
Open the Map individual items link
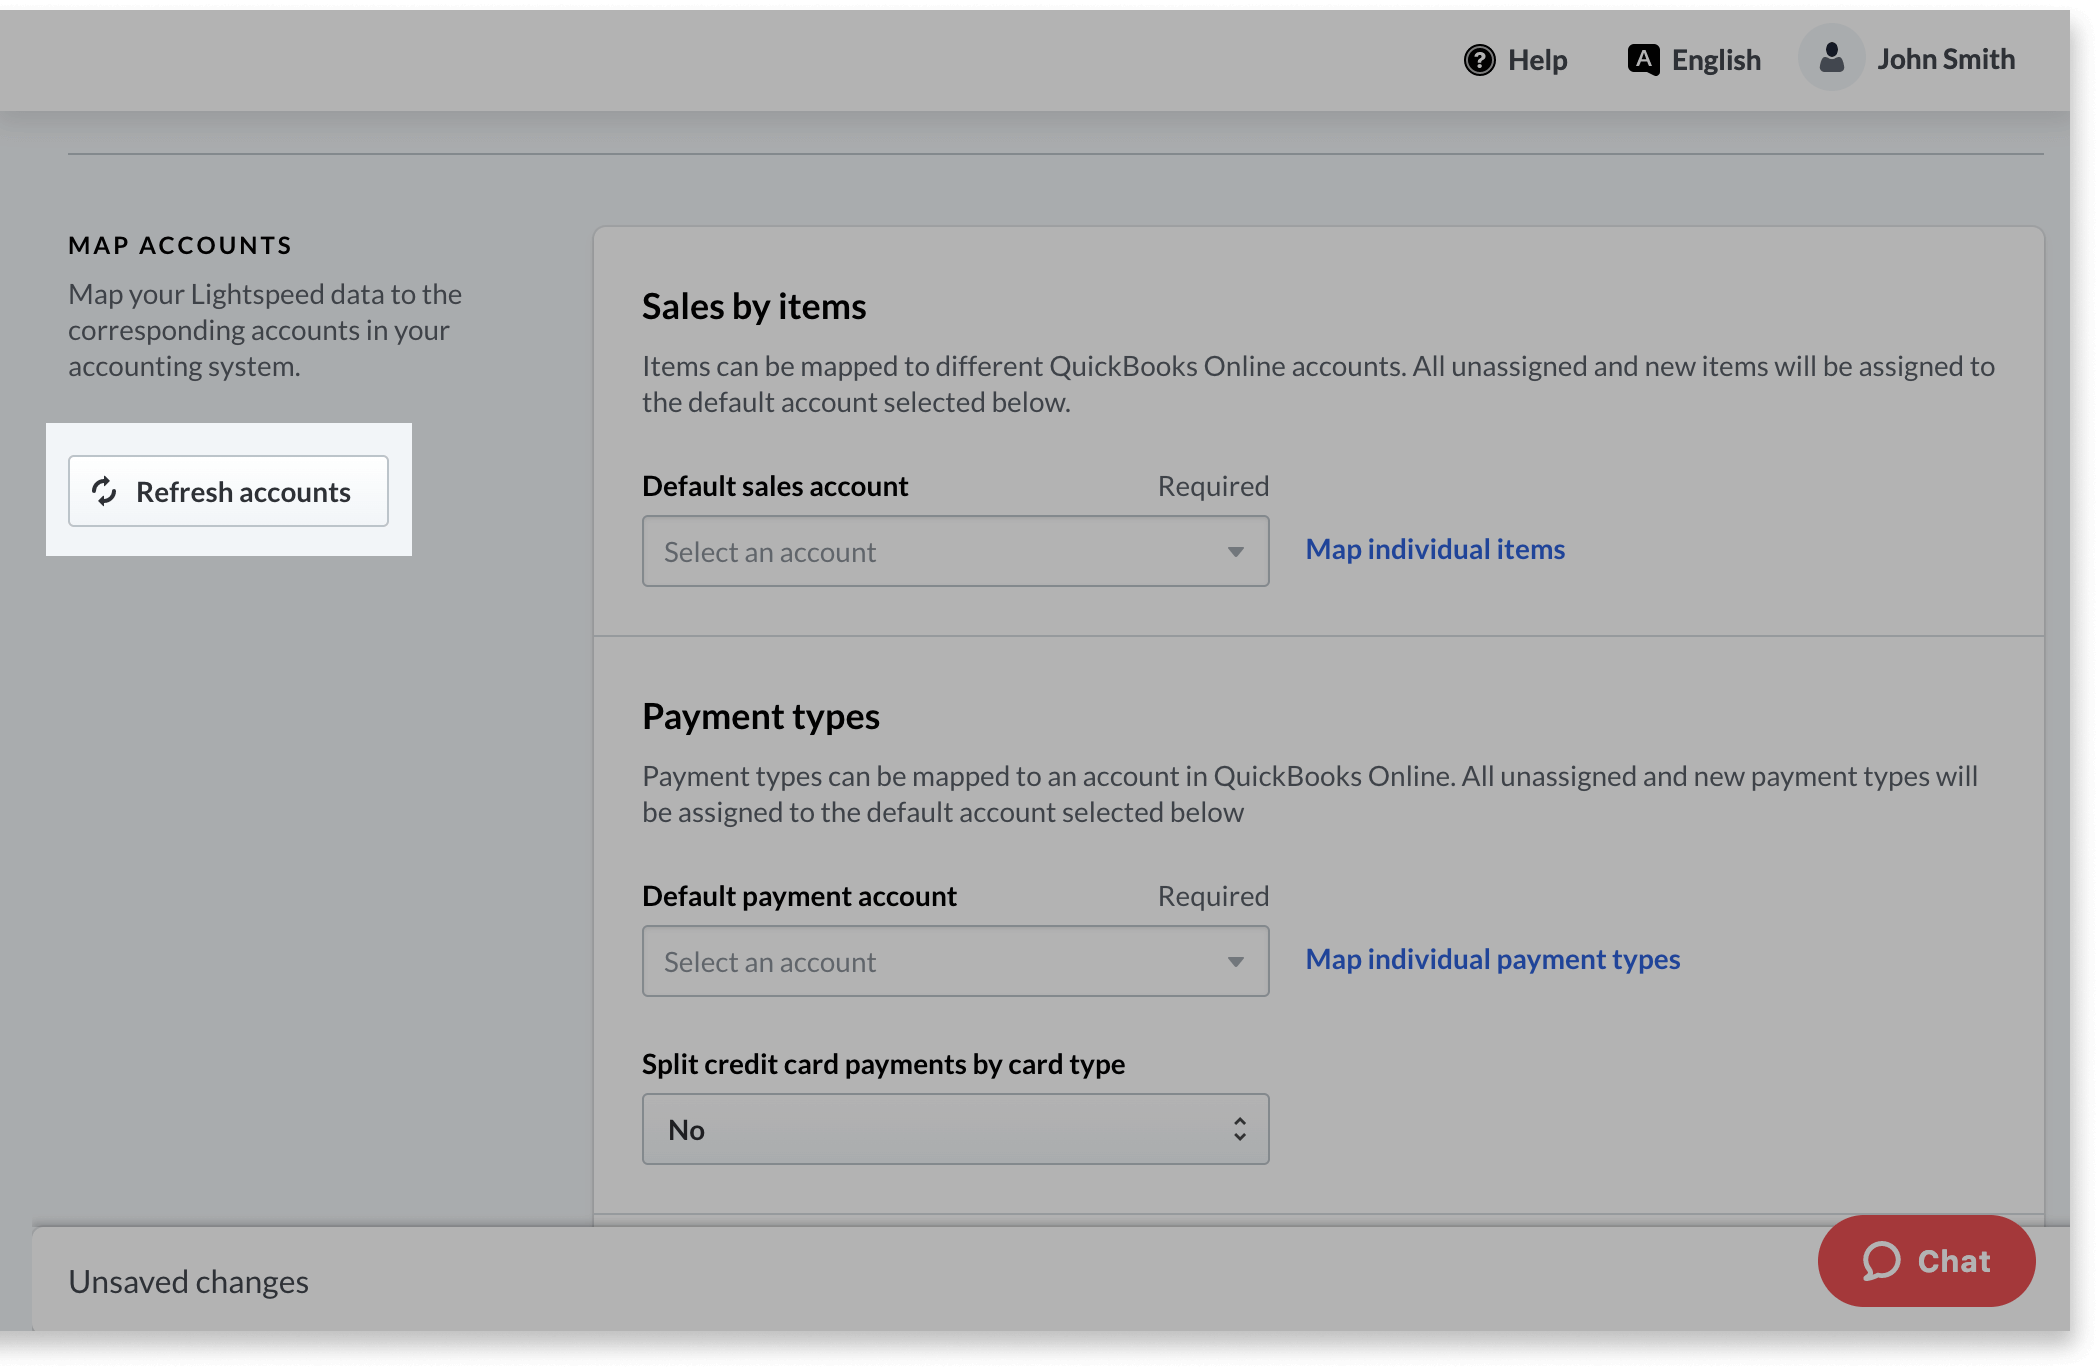[1434, 549]
